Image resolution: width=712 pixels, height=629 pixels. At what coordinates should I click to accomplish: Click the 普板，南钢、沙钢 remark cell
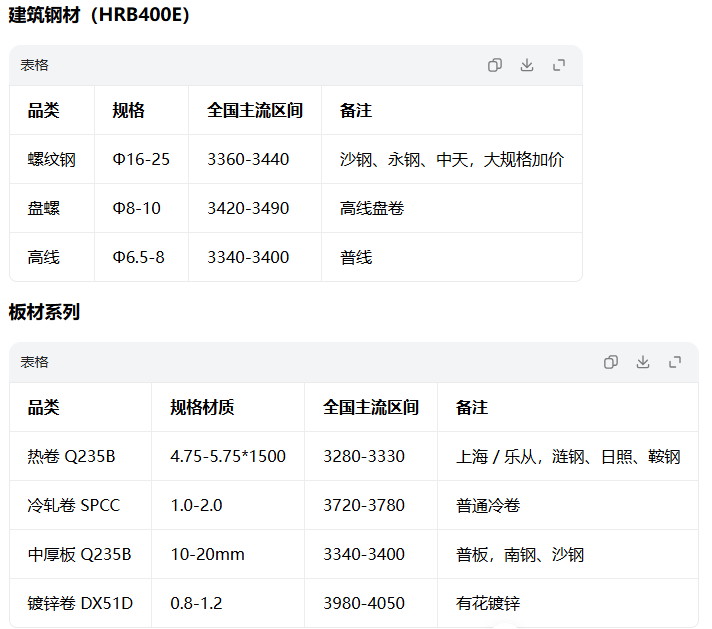(x=568, y=555)
